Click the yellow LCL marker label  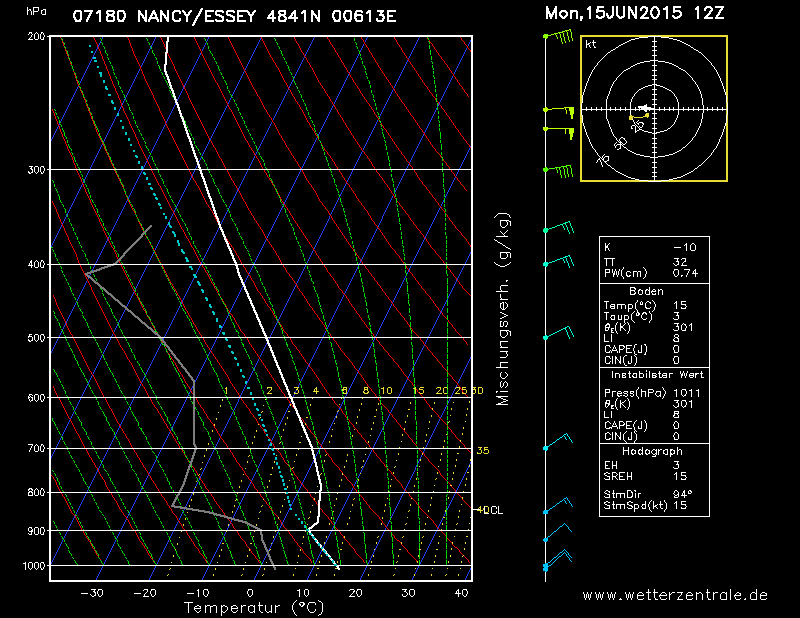pos(490,510)
